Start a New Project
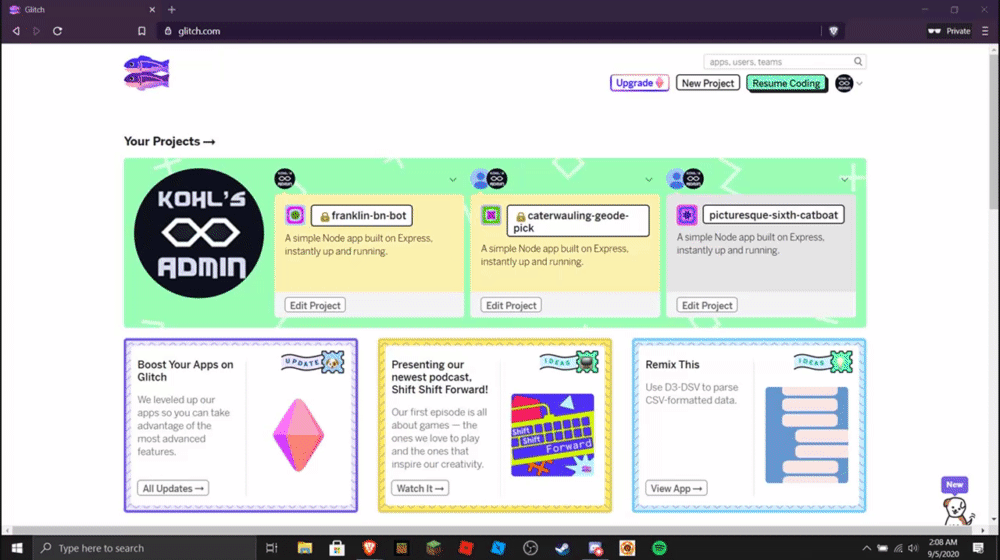 click(x=707, y=83)
